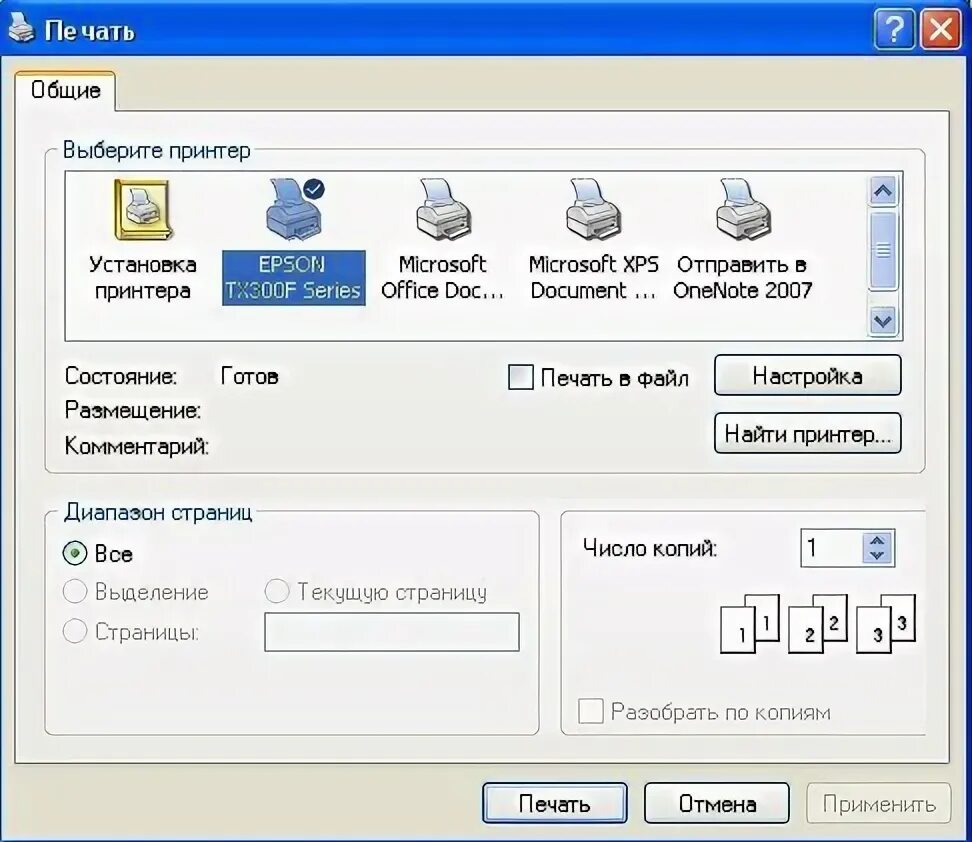Click the Комментарий label
This screenshot has width=972, height=842.
pyautogui.click(x=136, y=445)
